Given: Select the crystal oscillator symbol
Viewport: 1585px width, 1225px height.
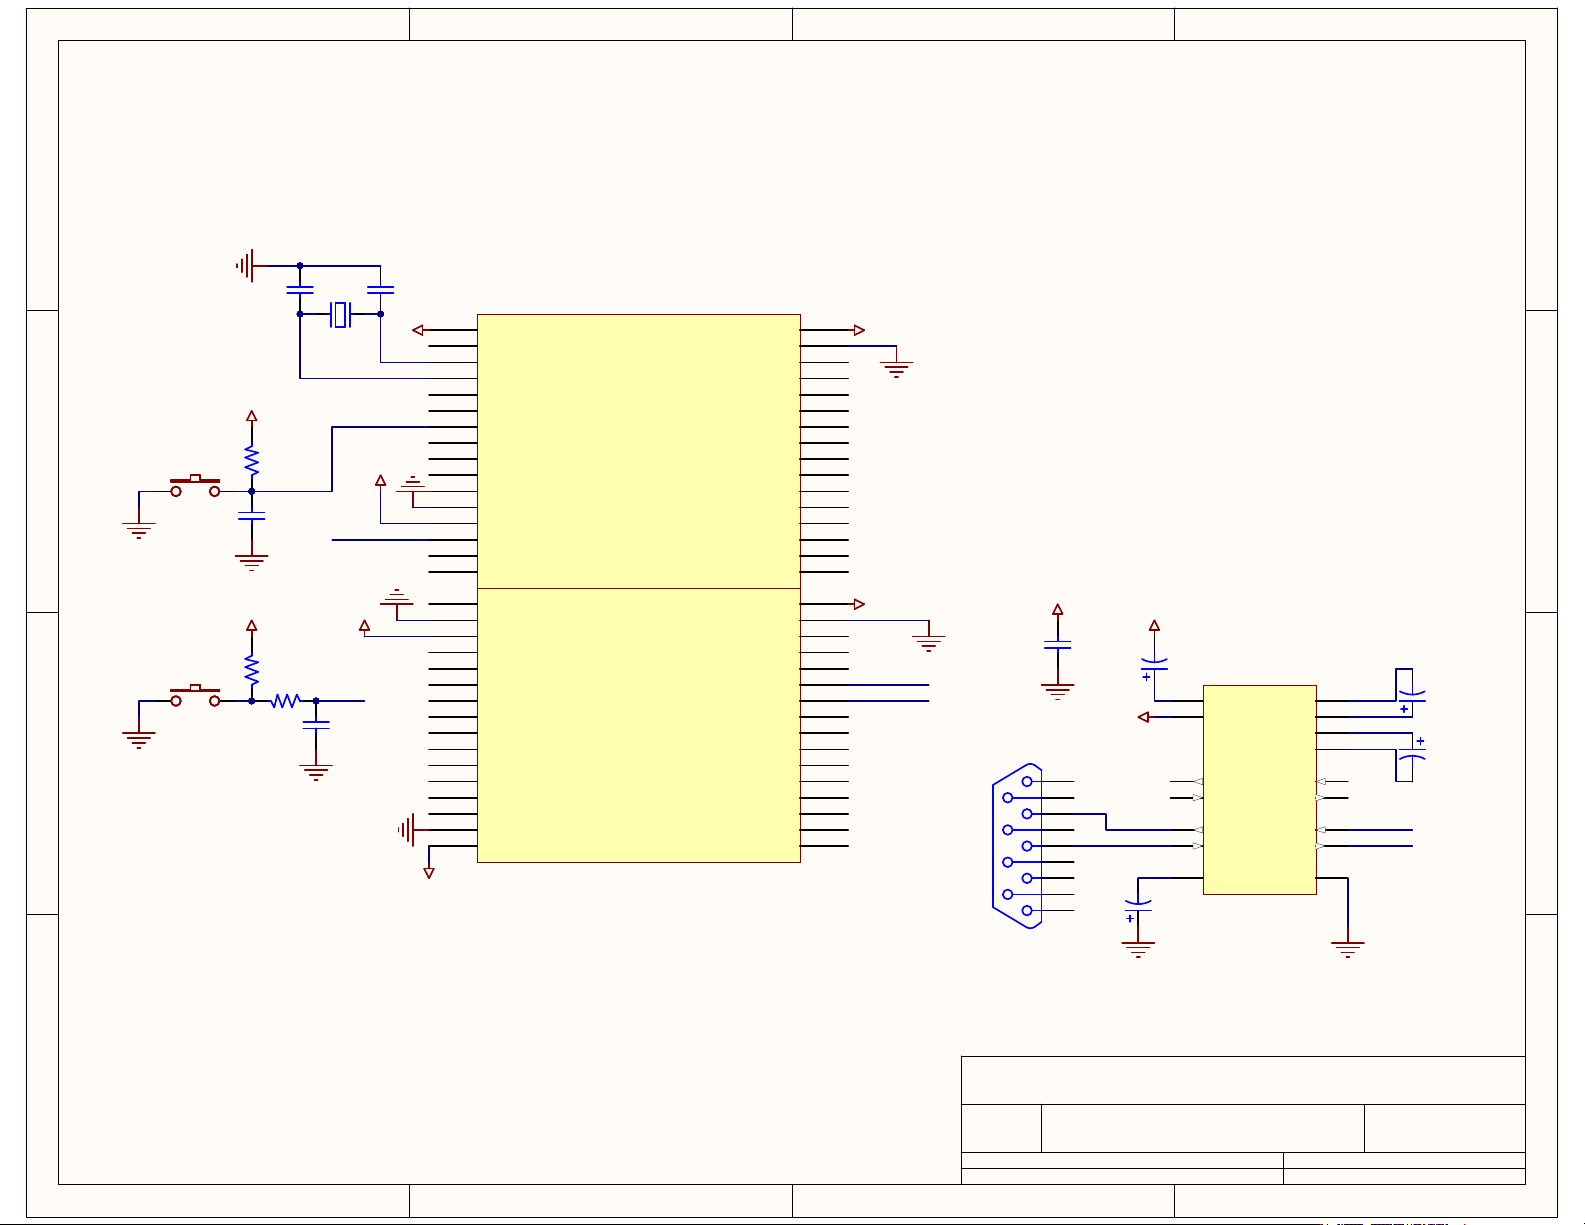Looking at the screenshot, I should 340,314.
